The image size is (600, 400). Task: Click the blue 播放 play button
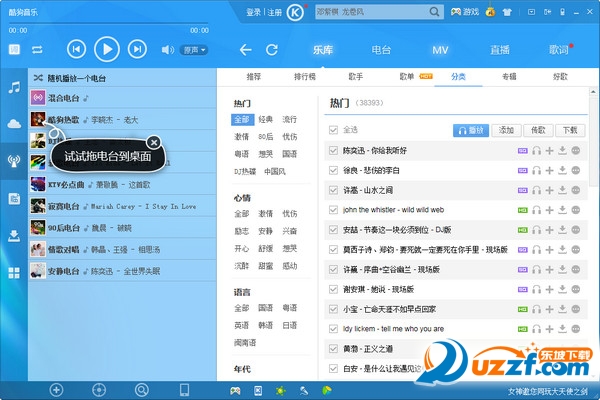coord(471,130)
